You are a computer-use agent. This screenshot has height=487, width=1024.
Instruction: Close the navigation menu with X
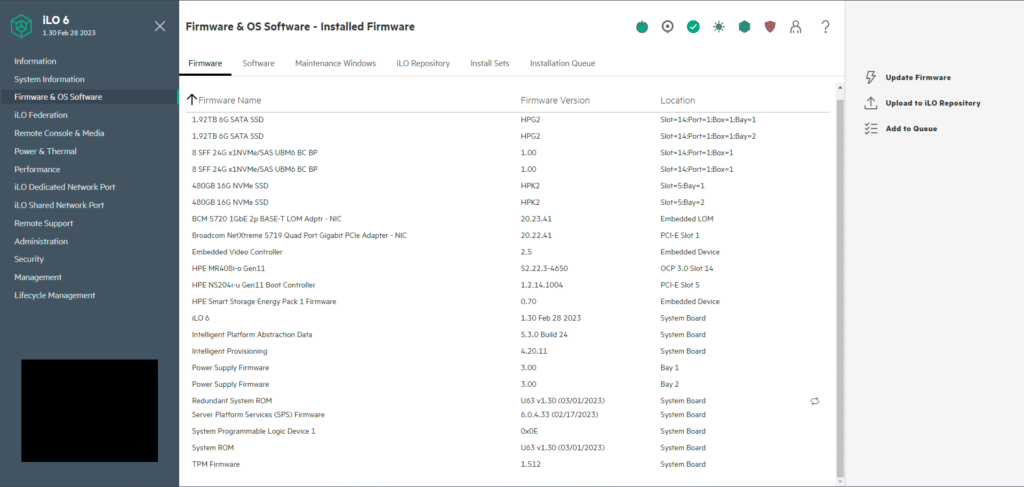tap(160, 26)
